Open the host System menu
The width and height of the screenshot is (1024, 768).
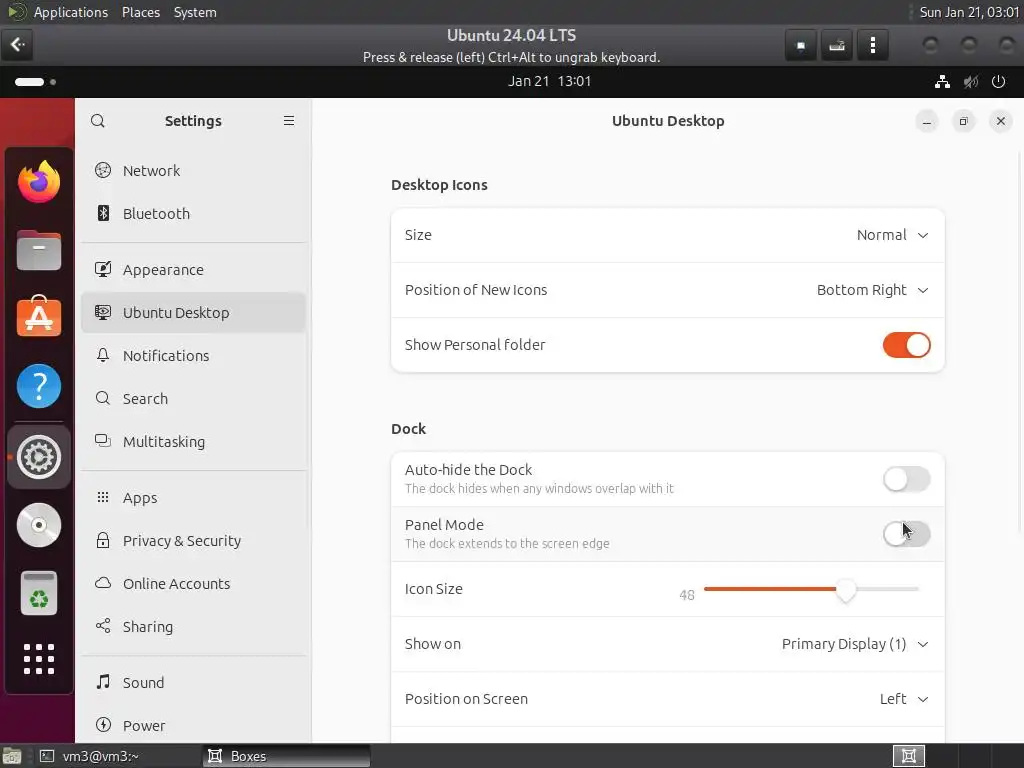195,12
